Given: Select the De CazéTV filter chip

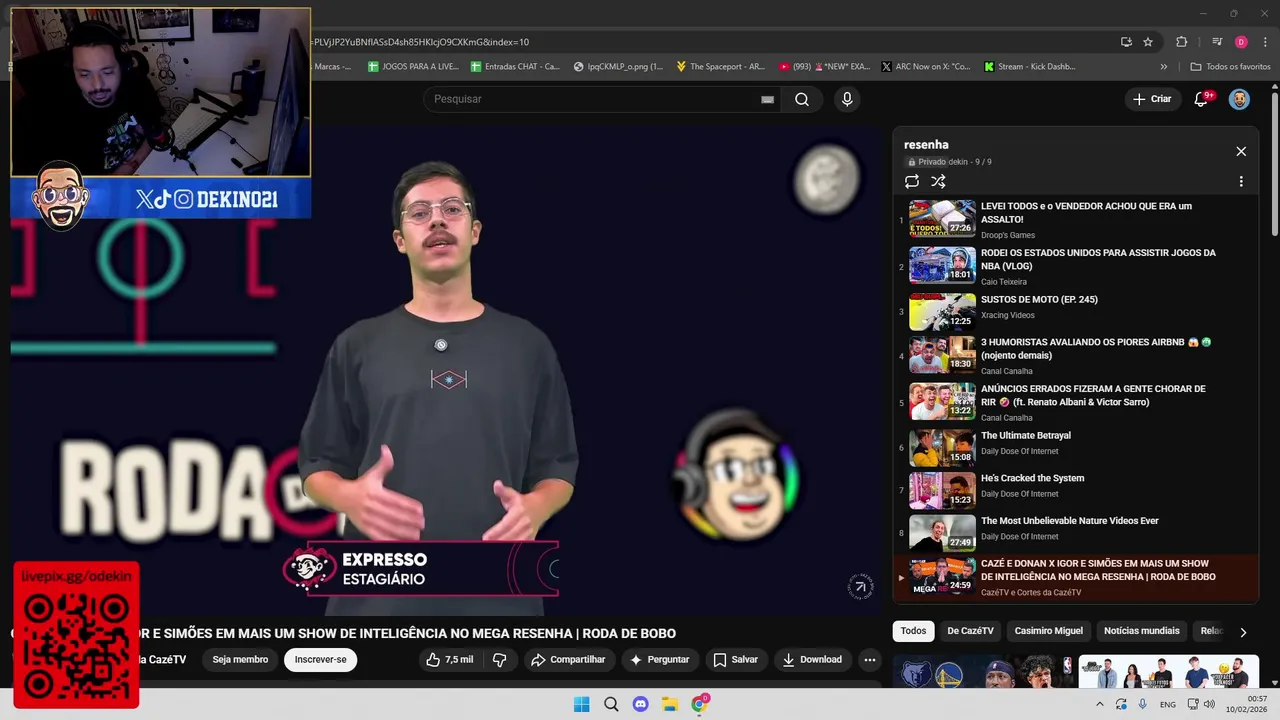Looking at the screenshot, I should pyautogui.click(x=970, y=631).
